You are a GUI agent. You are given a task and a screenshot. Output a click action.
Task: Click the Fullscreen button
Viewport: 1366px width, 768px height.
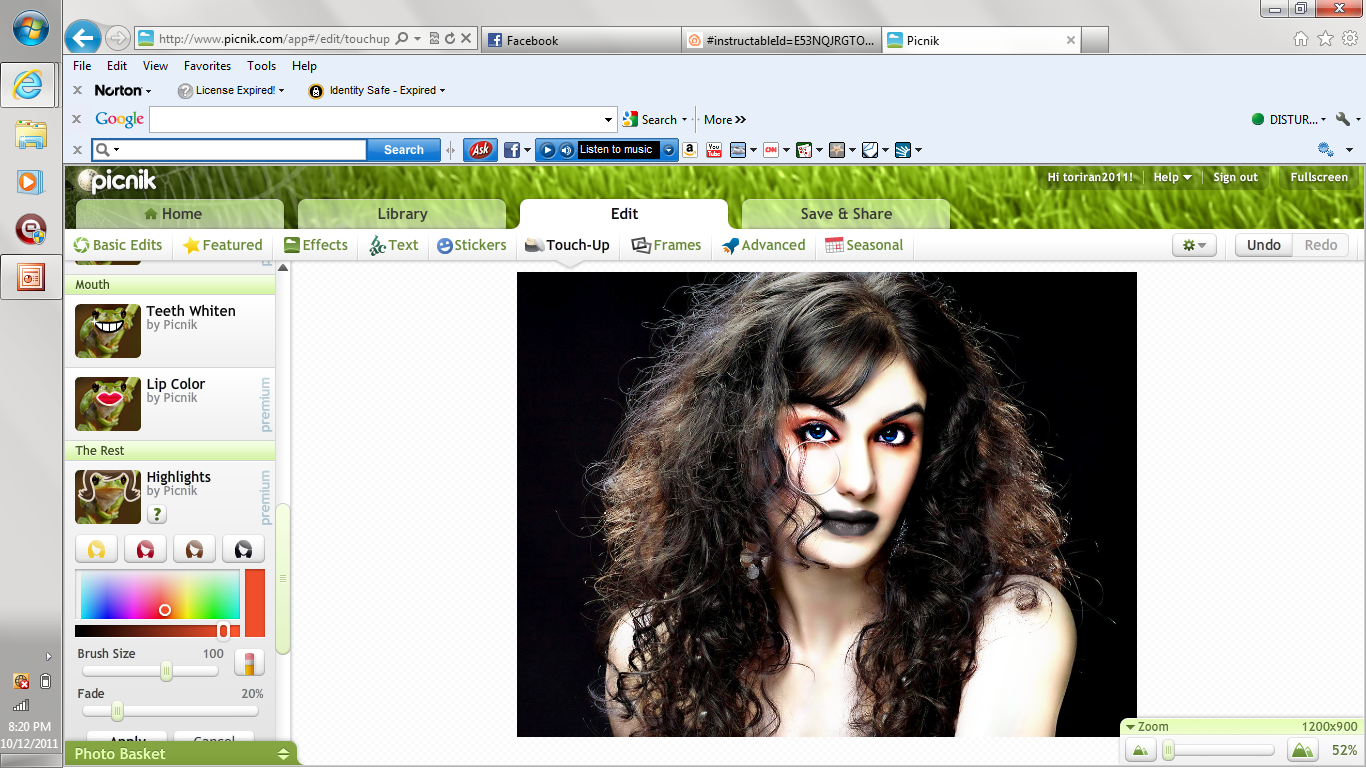point(1319,177)
